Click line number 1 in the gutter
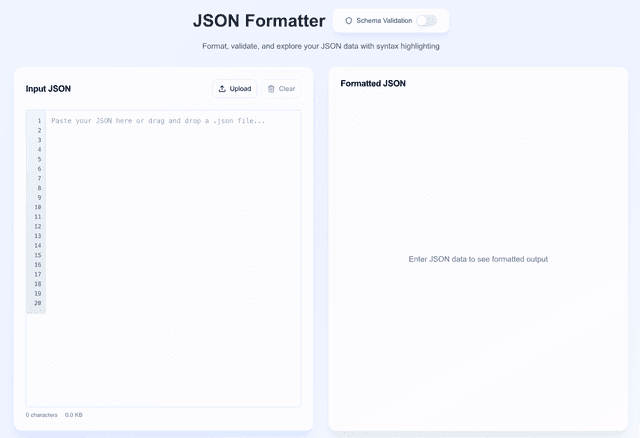640x438 pixels. click(x=39, y=121)
